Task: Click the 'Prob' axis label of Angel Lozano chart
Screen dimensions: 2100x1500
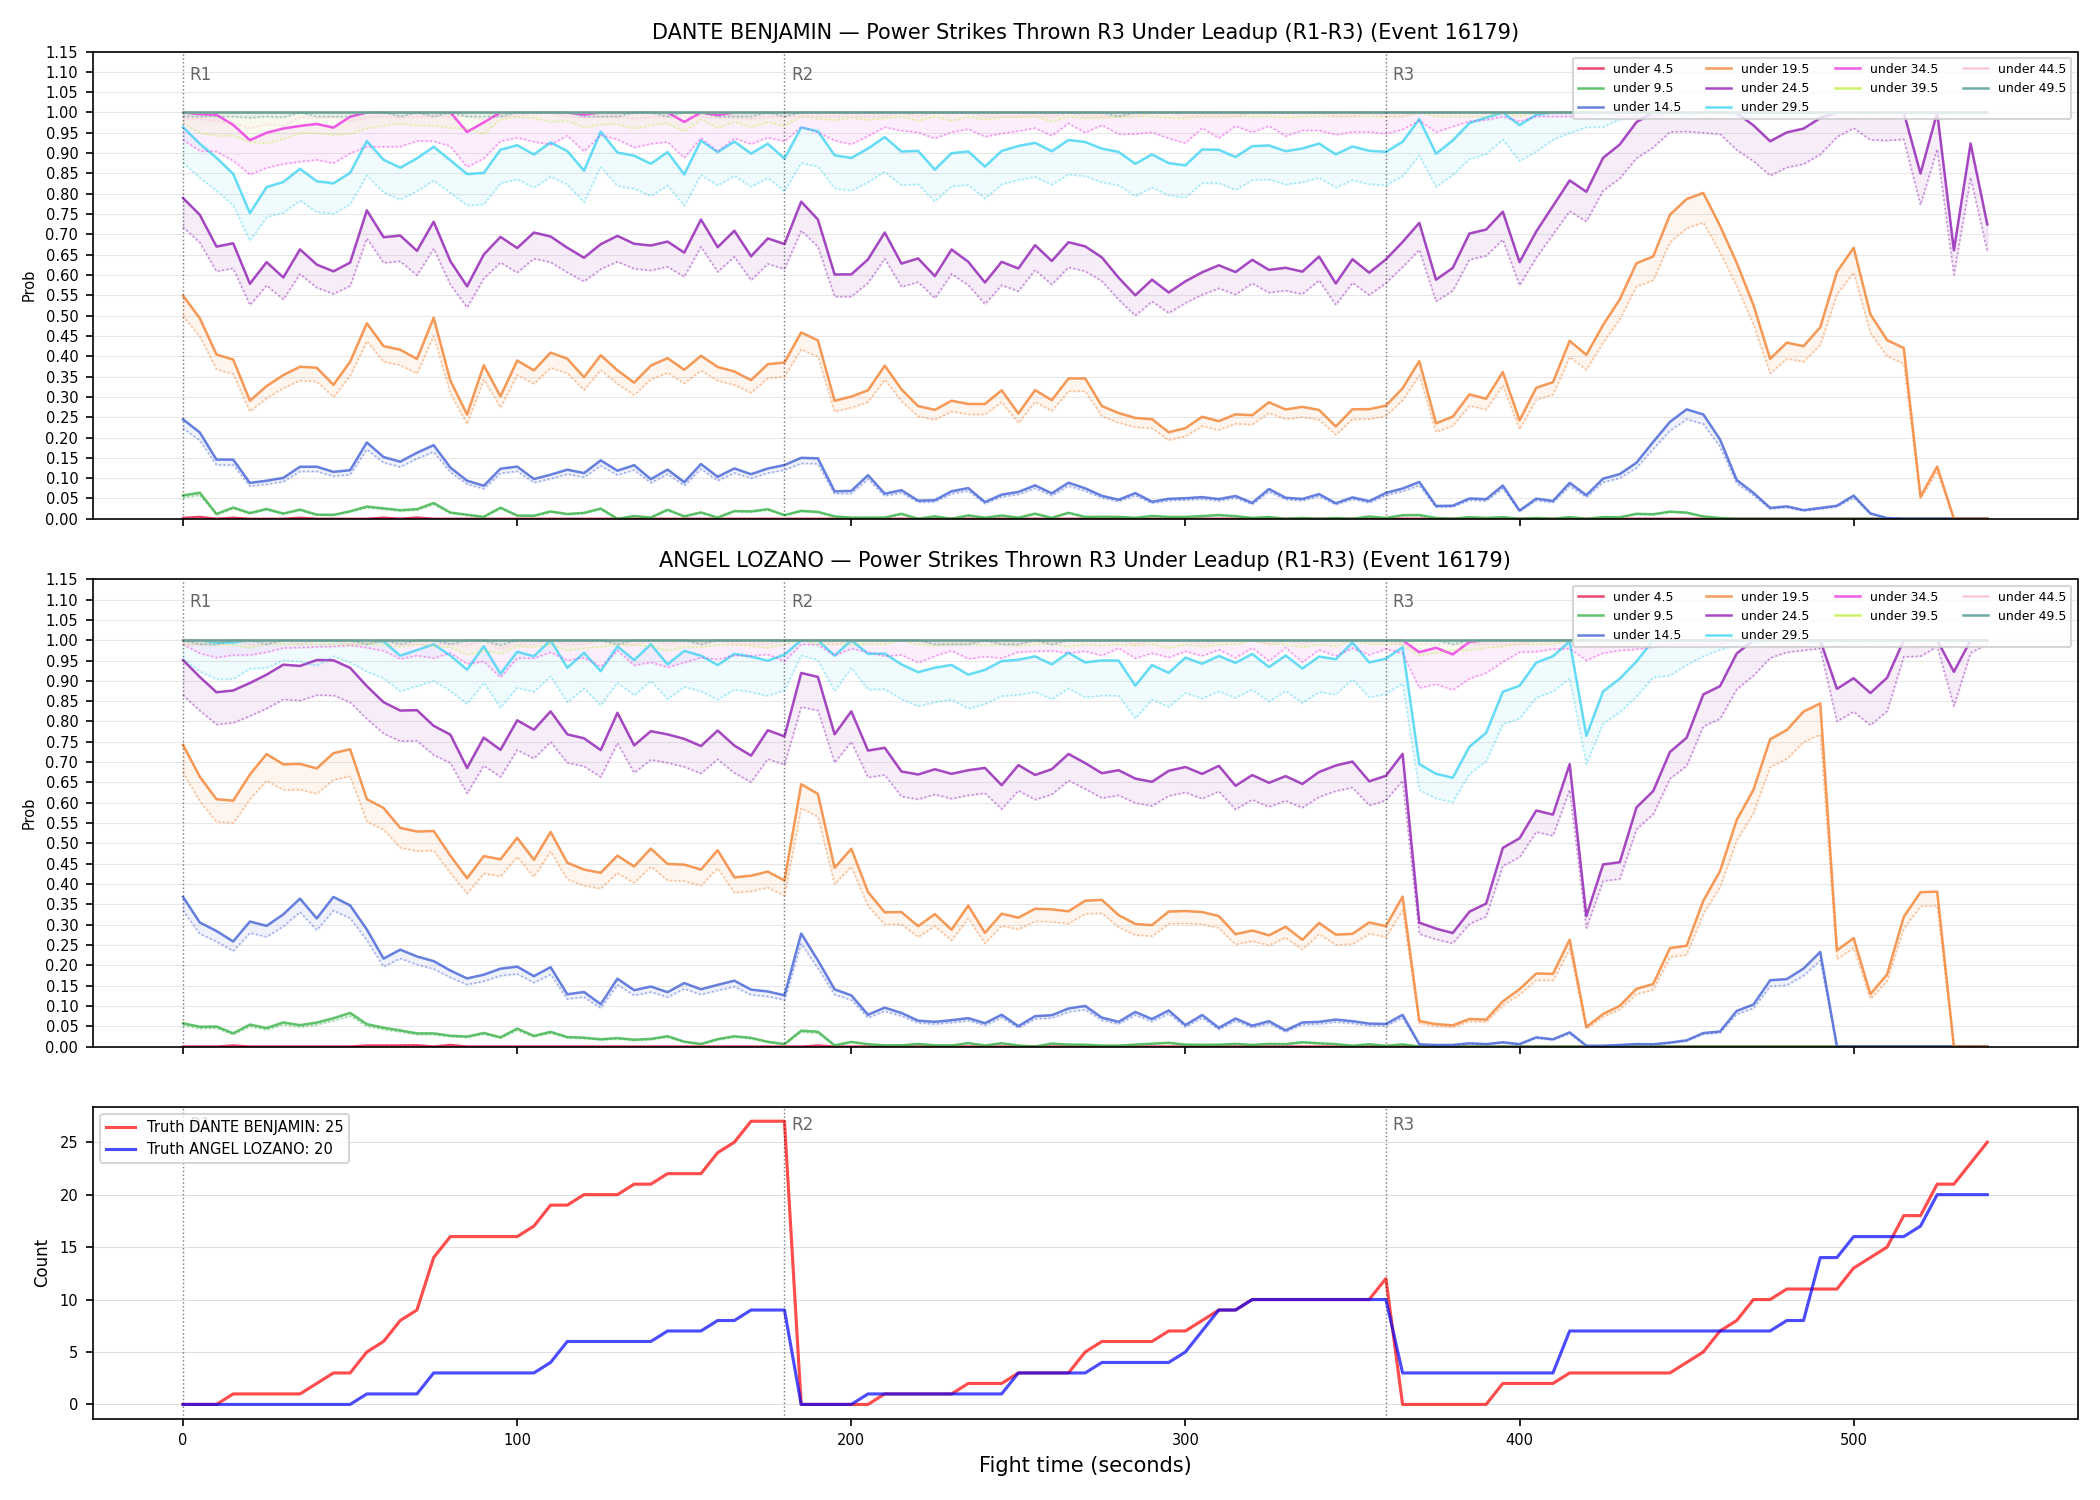Action: [29, 814]
